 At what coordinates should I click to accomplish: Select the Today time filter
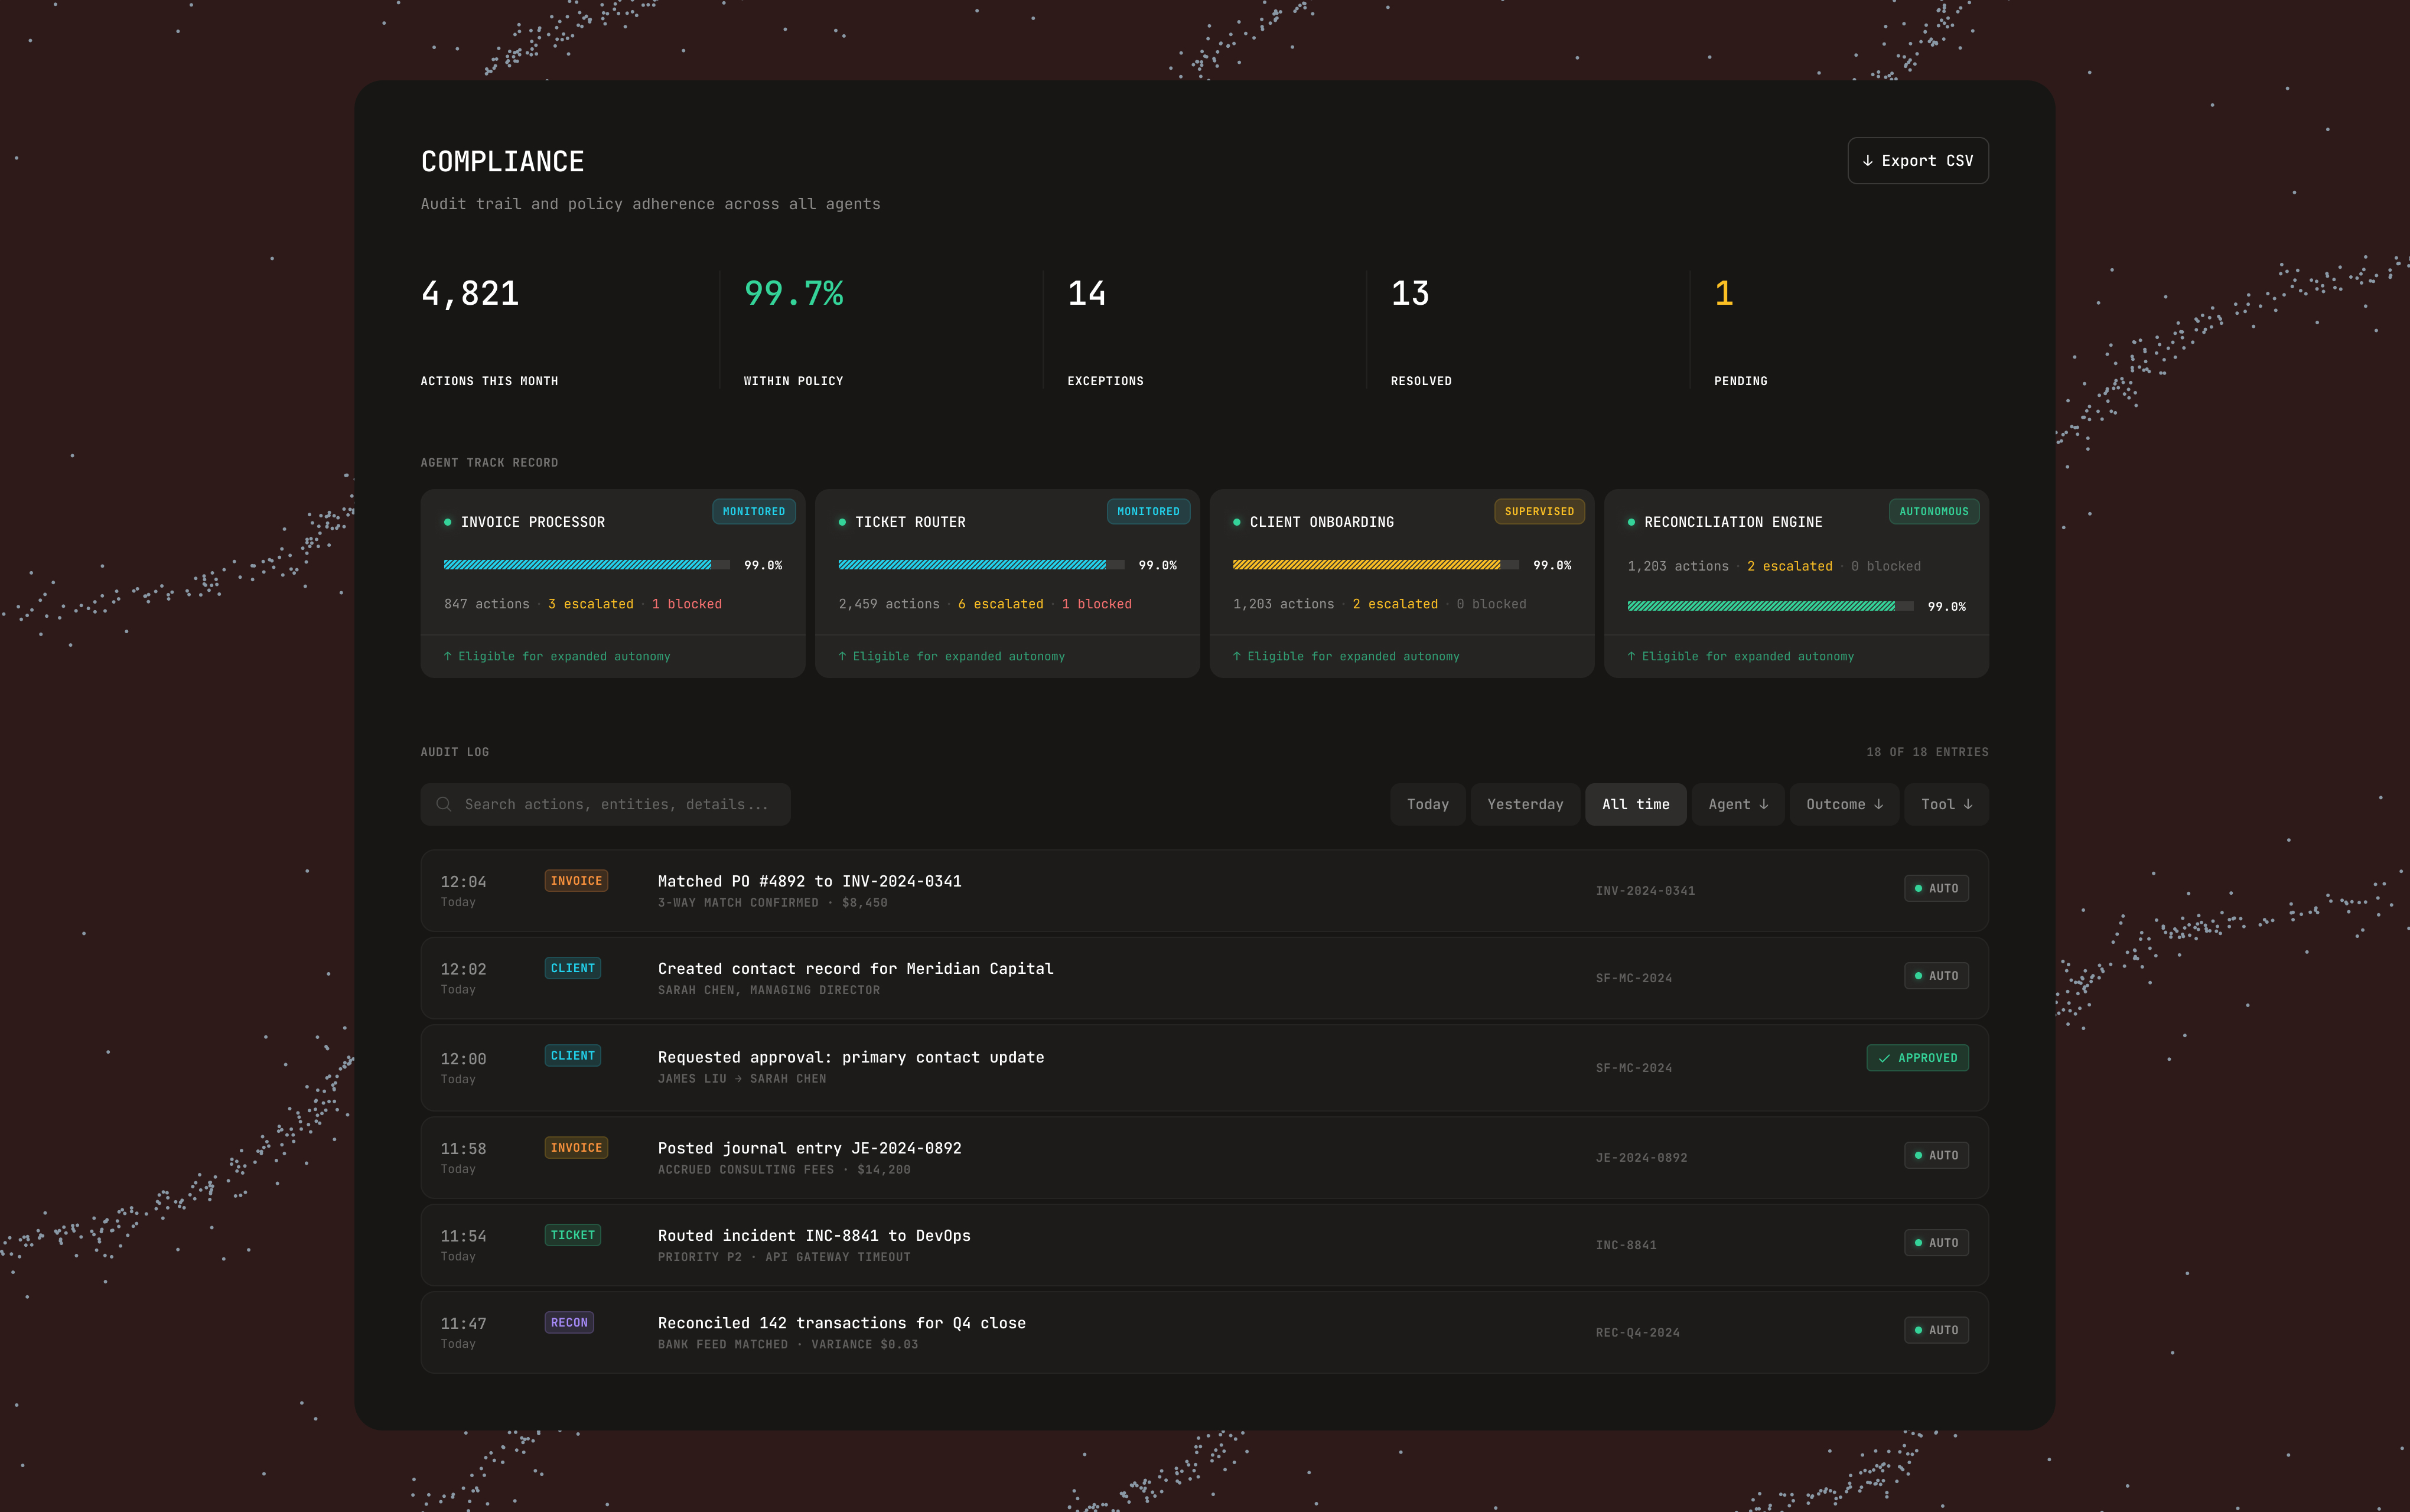[1427, 804]
